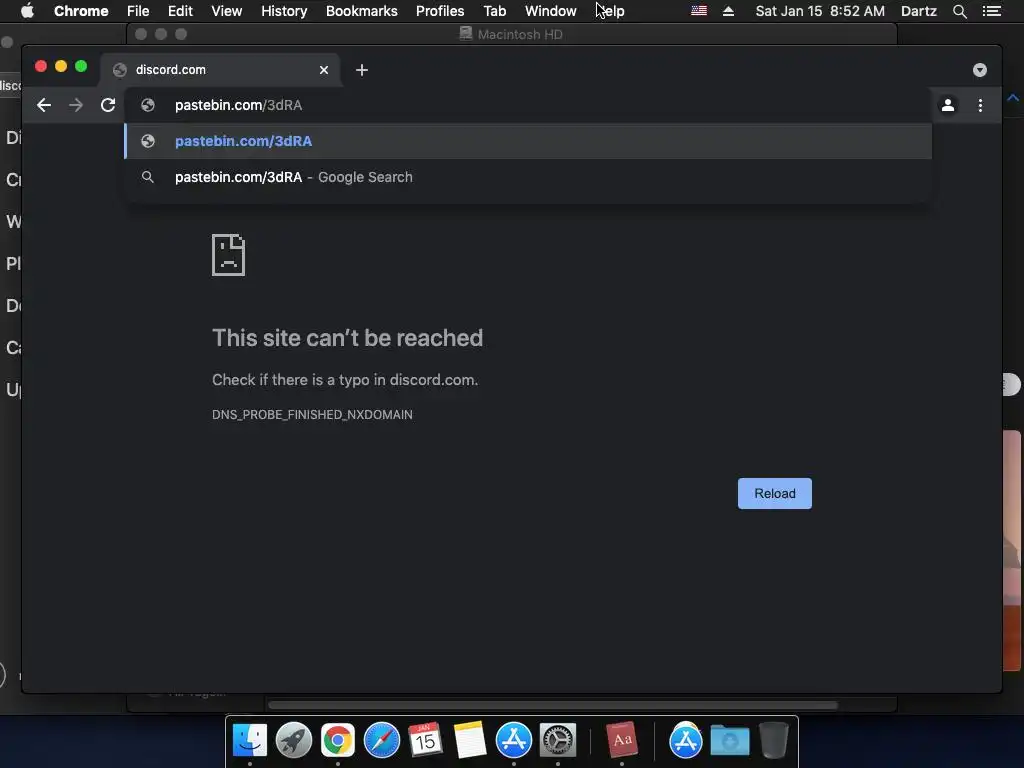Open the tab search dropdown arrow

coord(980,70)
